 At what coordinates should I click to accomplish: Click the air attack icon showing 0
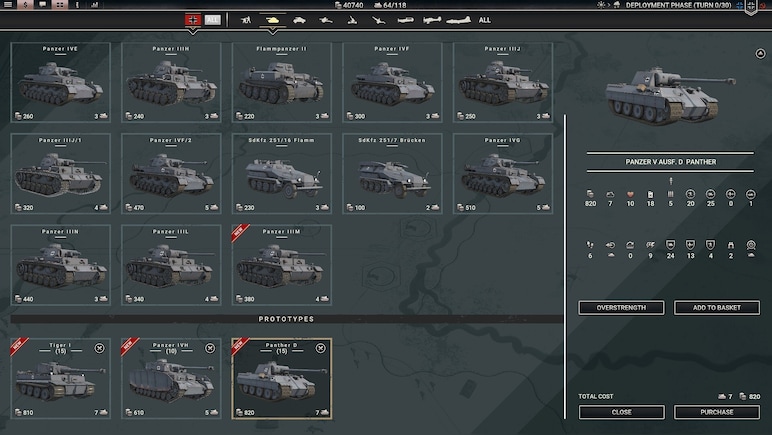tap(731, 194)
